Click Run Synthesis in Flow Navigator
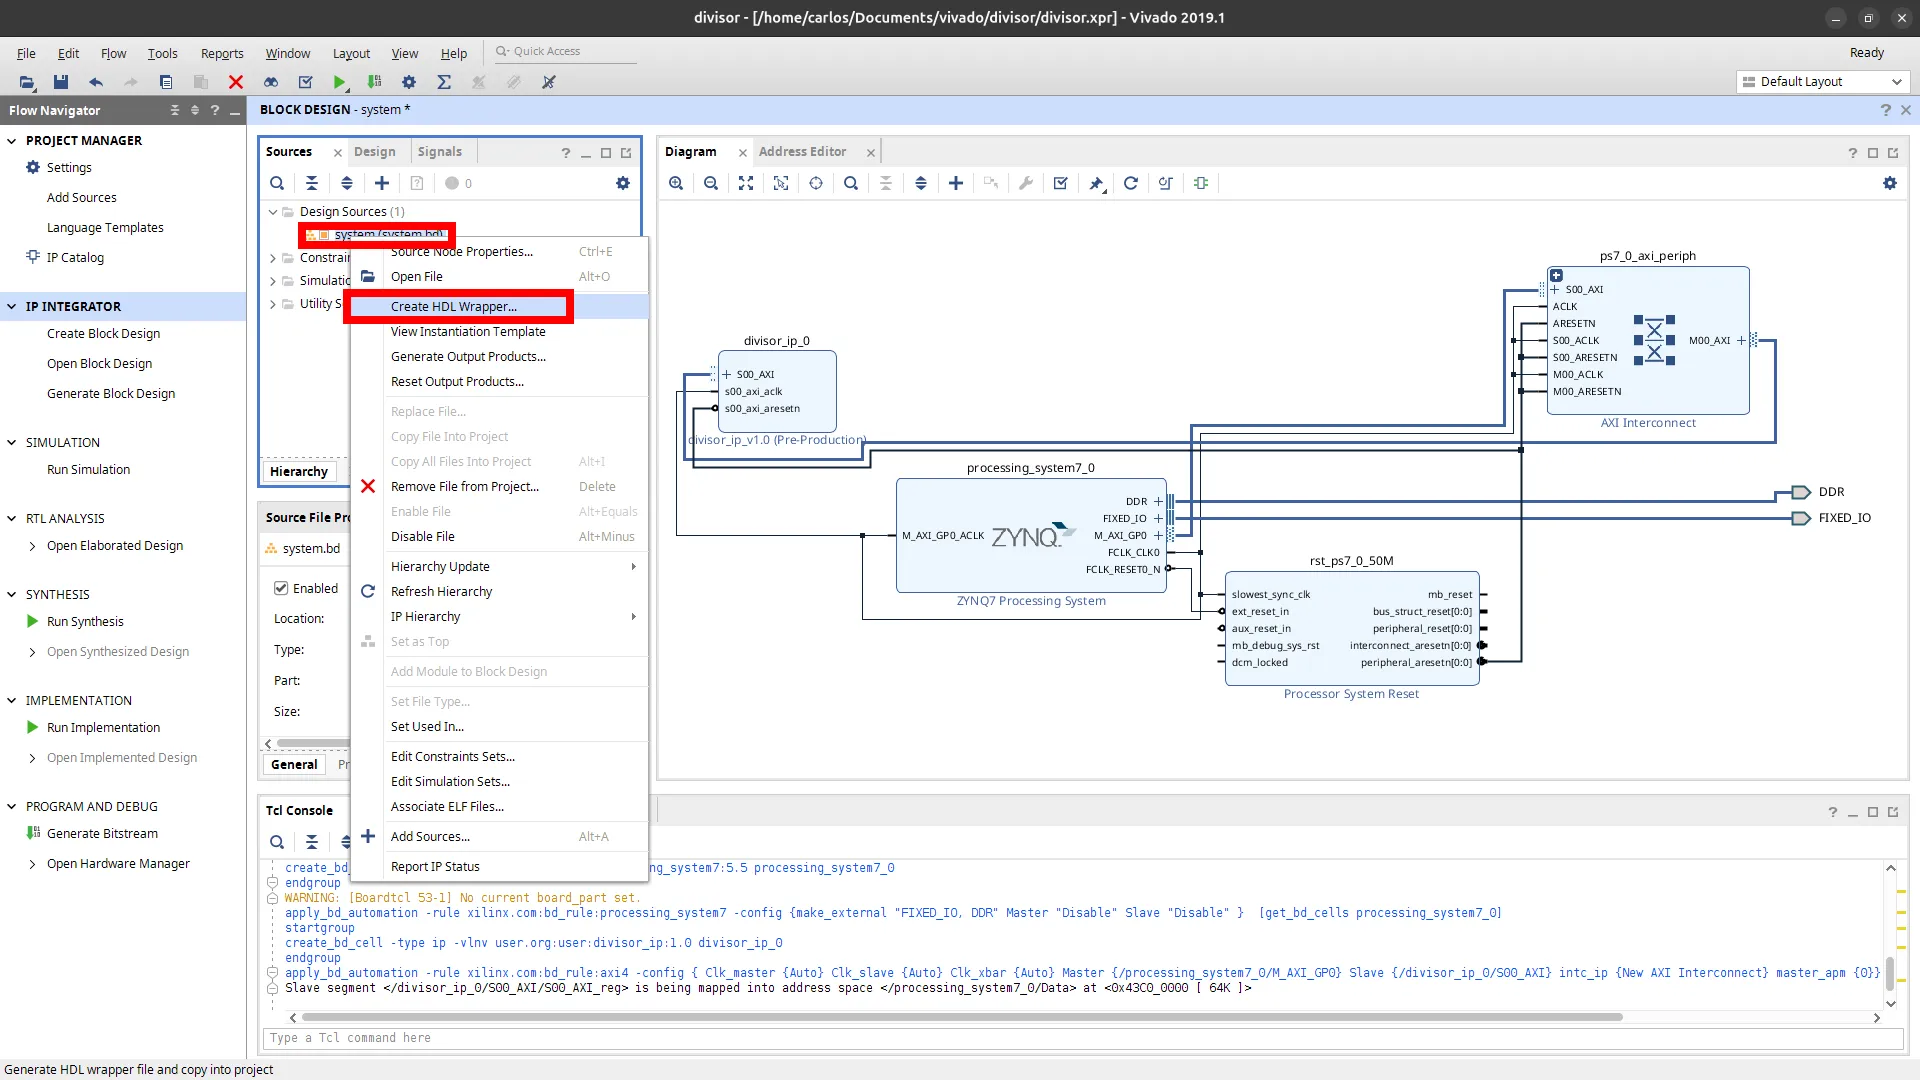This screenshot has height=1080, width=1920. coord(85,622)
